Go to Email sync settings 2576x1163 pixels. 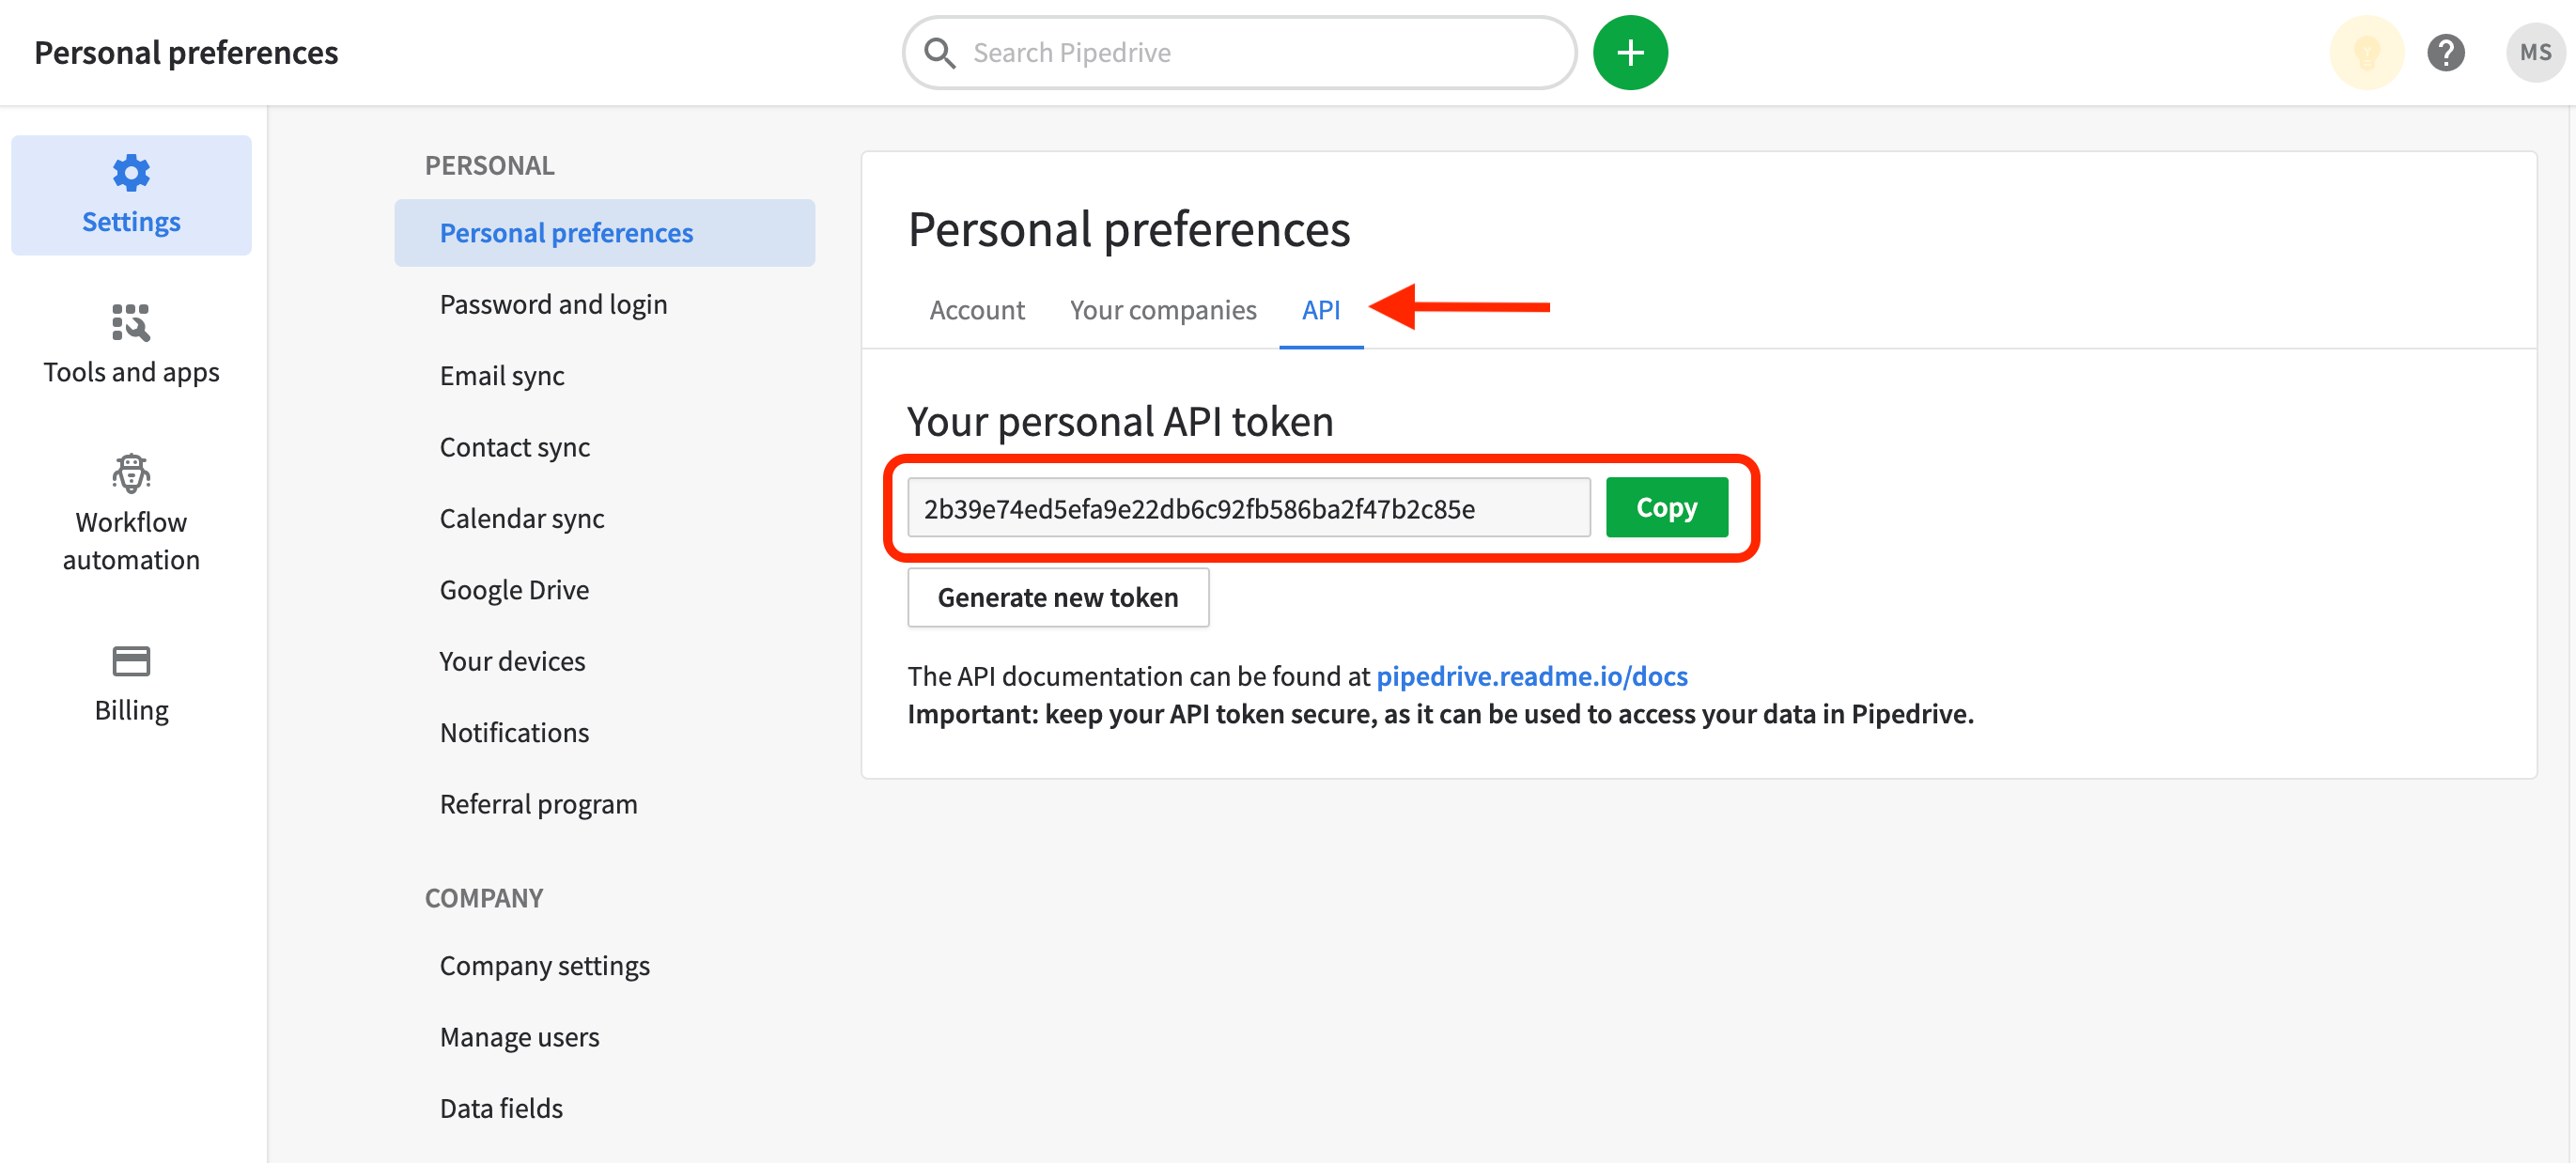pyautogui.click(x=502, y=376)
